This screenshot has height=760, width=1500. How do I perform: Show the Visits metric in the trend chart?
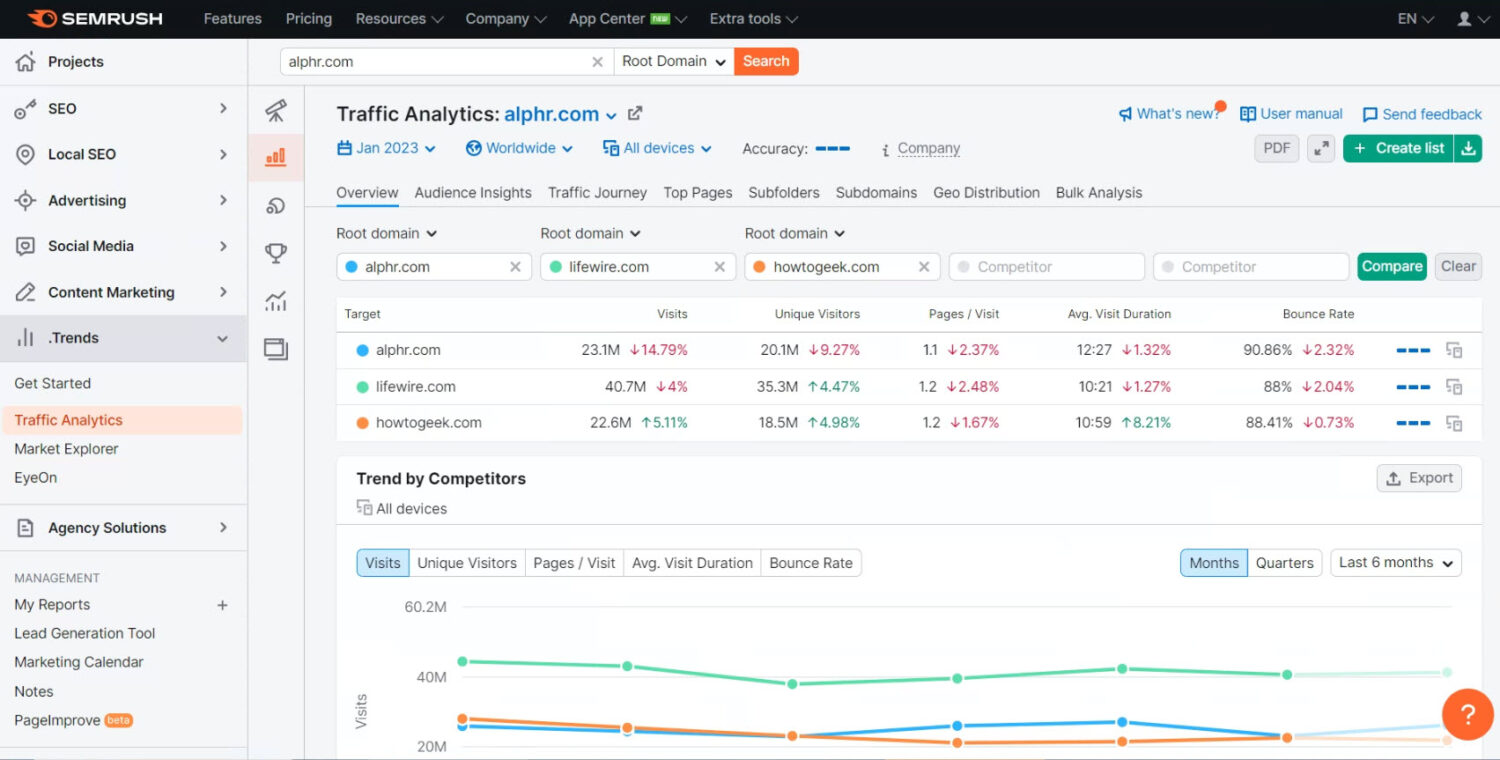(x=382, y=563)
